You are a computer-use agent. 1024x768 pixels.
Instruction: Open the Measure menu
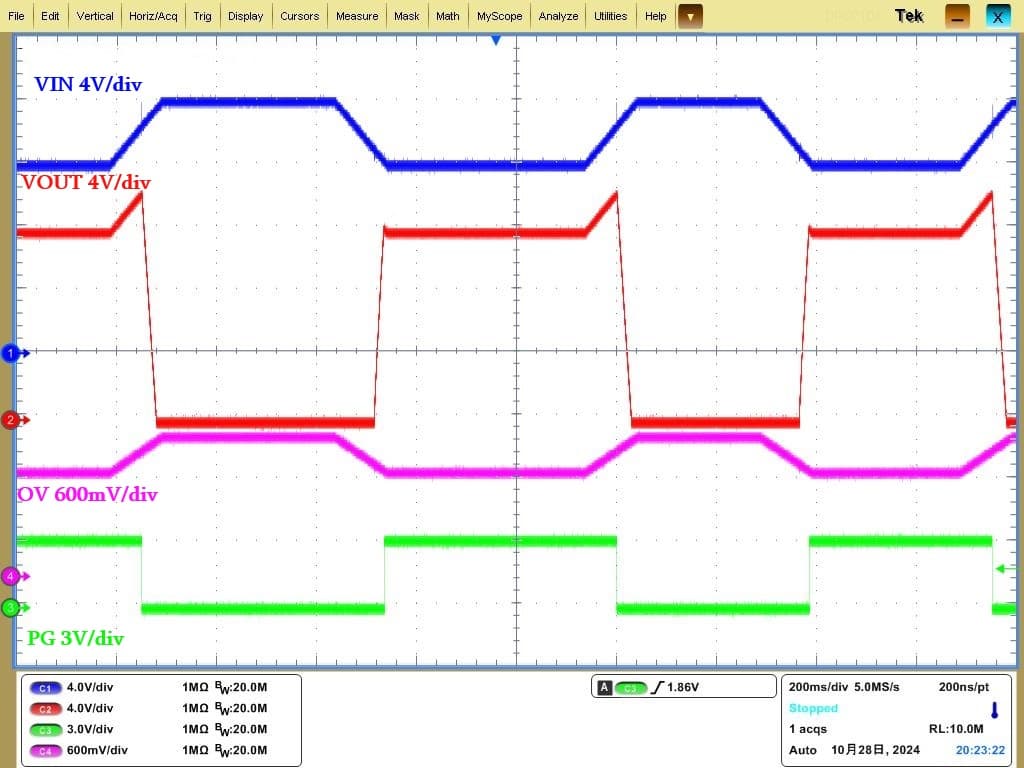[357, 16]
